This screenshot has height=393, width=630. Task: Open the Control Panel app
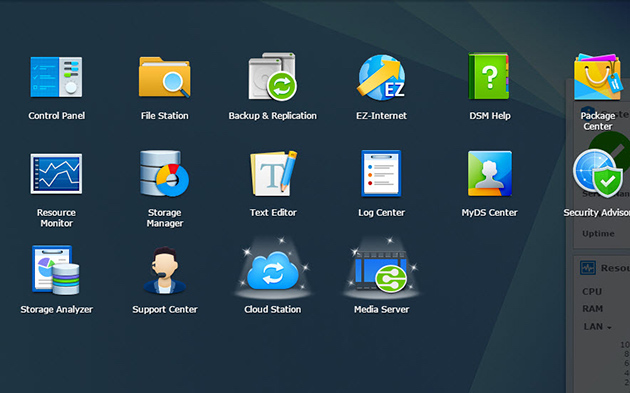(56, 77)
